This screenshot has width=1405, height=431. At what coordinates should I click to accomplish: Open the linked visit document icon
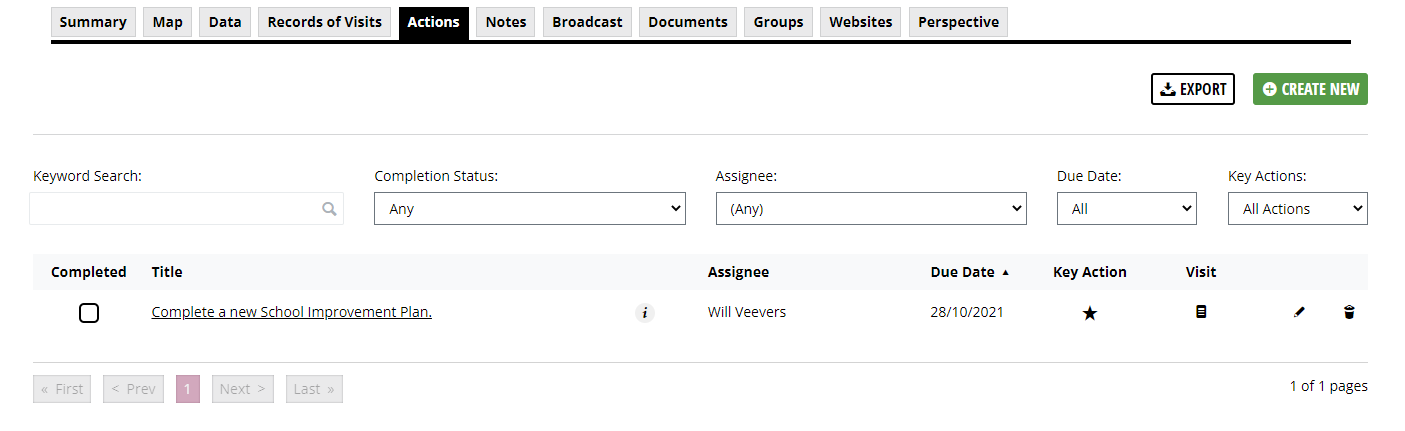pyautogui.click(x=1201, y=312)
